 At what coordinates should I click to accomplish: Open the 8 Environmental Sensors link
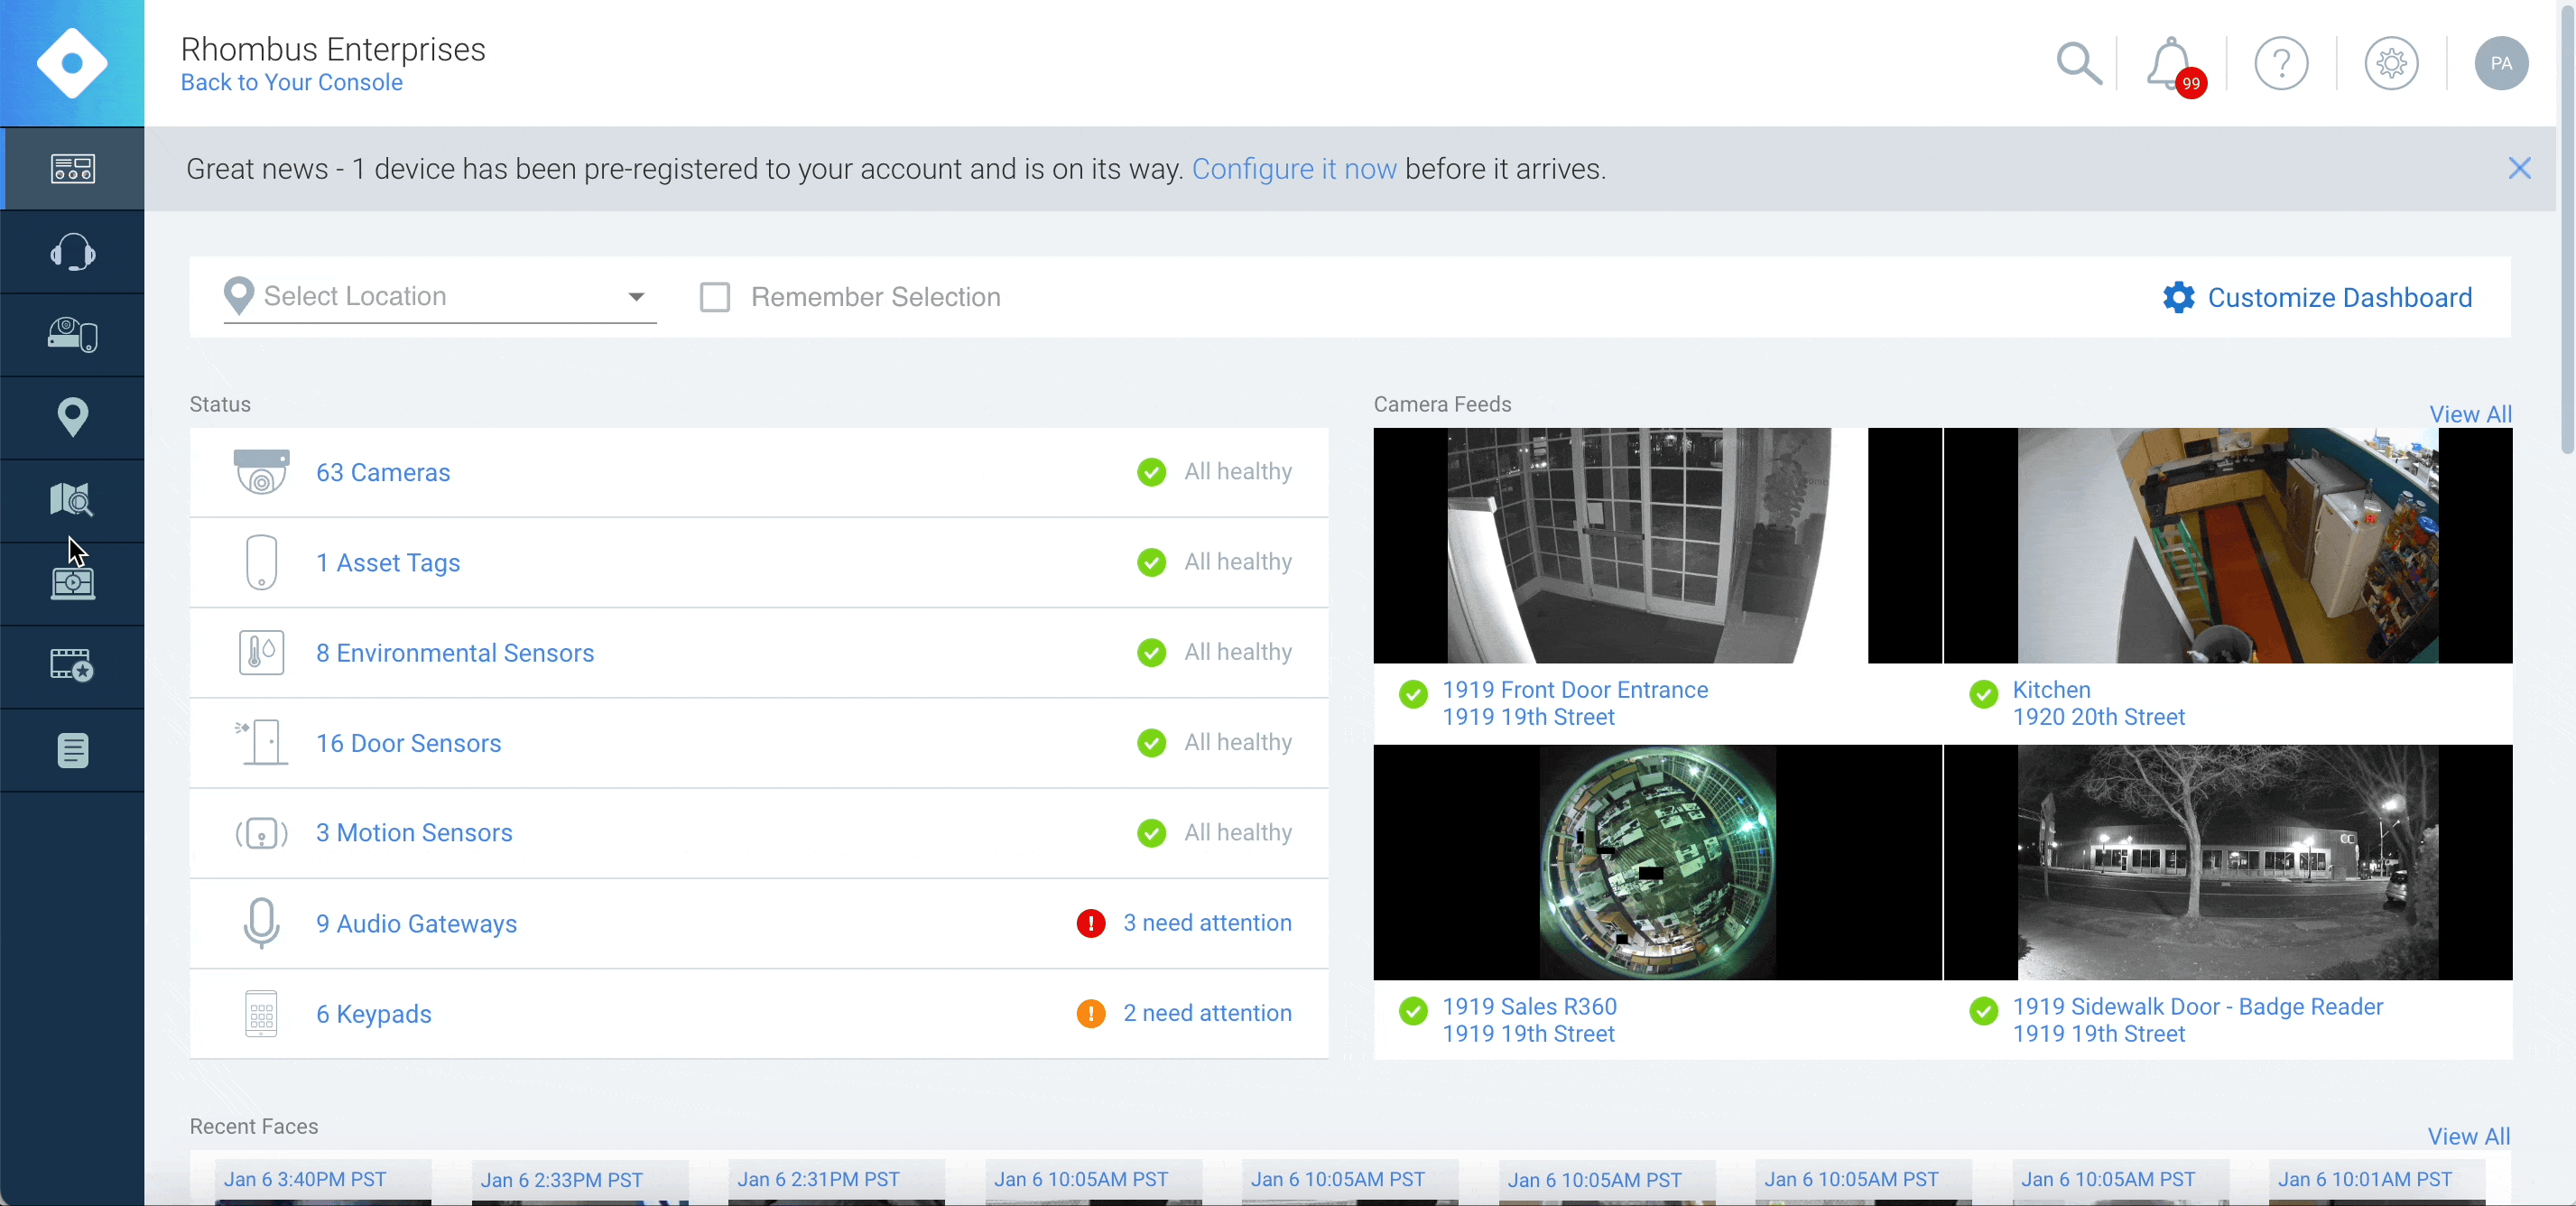point(455,652)
